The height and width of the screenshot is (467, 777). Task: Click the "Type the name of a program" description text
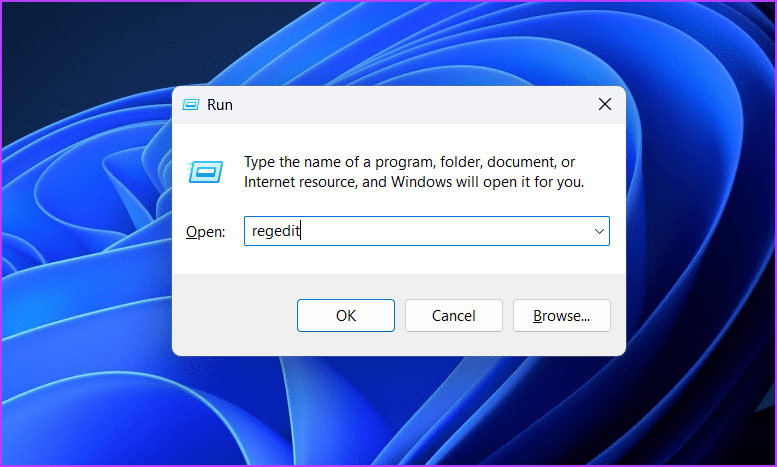click(x=414, y=172)
